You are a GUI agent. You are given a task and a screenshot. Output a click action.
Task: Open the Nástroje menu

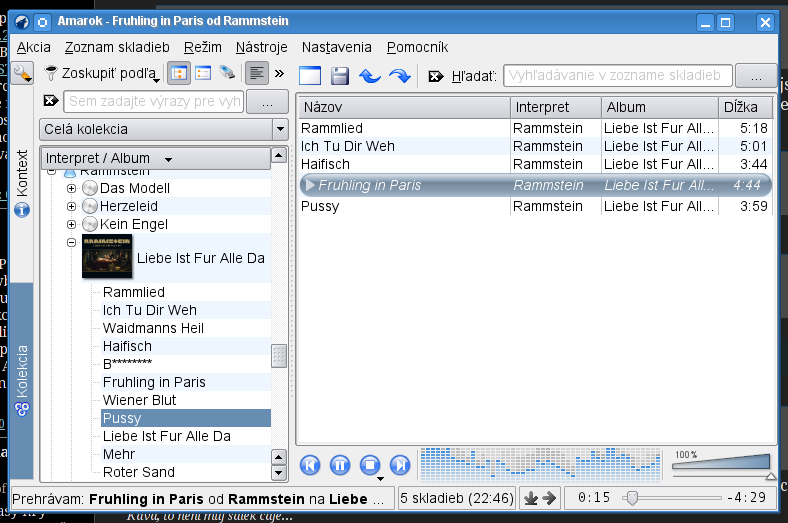click(261, 47)
